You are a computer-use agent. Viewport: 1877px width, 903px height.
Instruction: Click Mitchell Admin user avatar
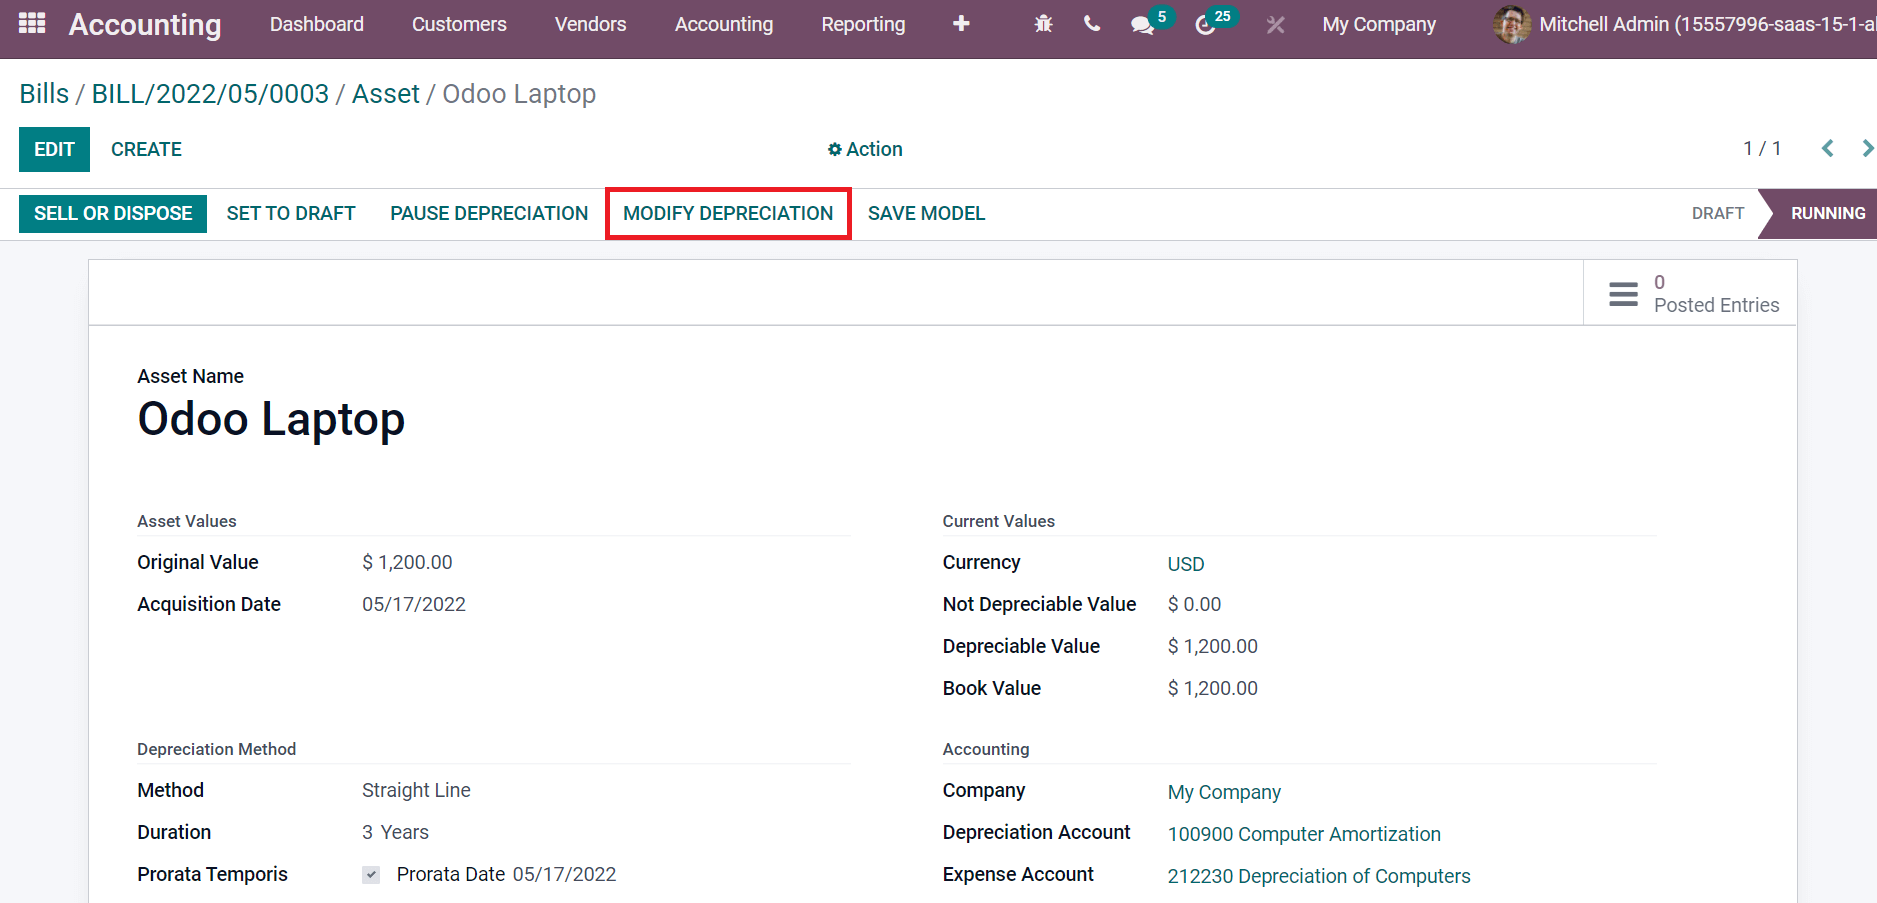pos(1511,24)
